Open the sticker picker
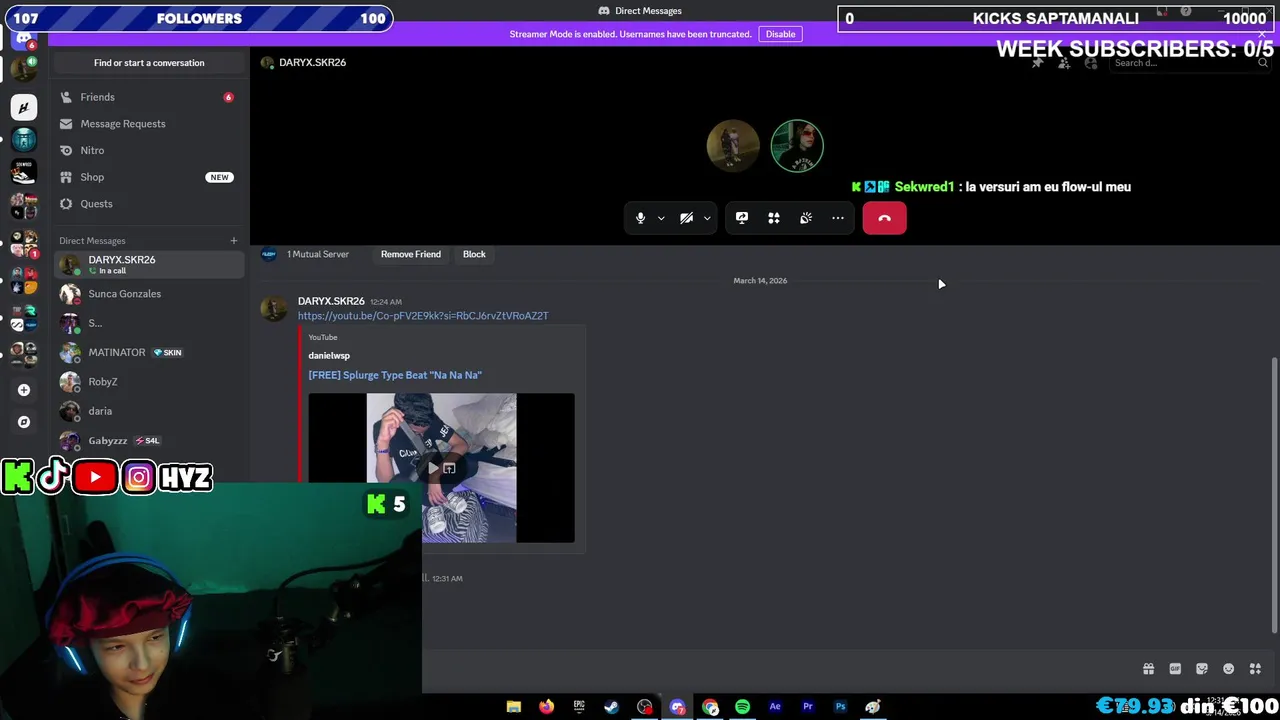 coord(1202,669)
